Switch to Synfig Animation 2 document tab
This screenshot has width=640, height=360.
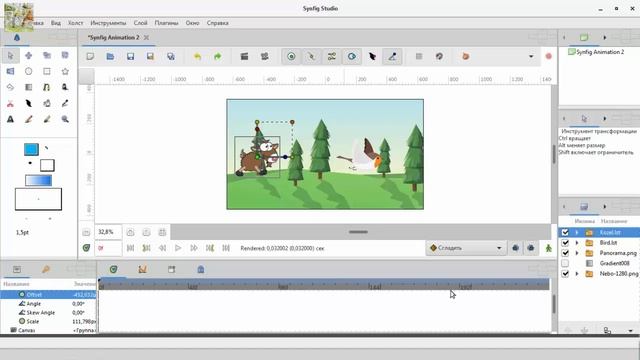[113, 37]
